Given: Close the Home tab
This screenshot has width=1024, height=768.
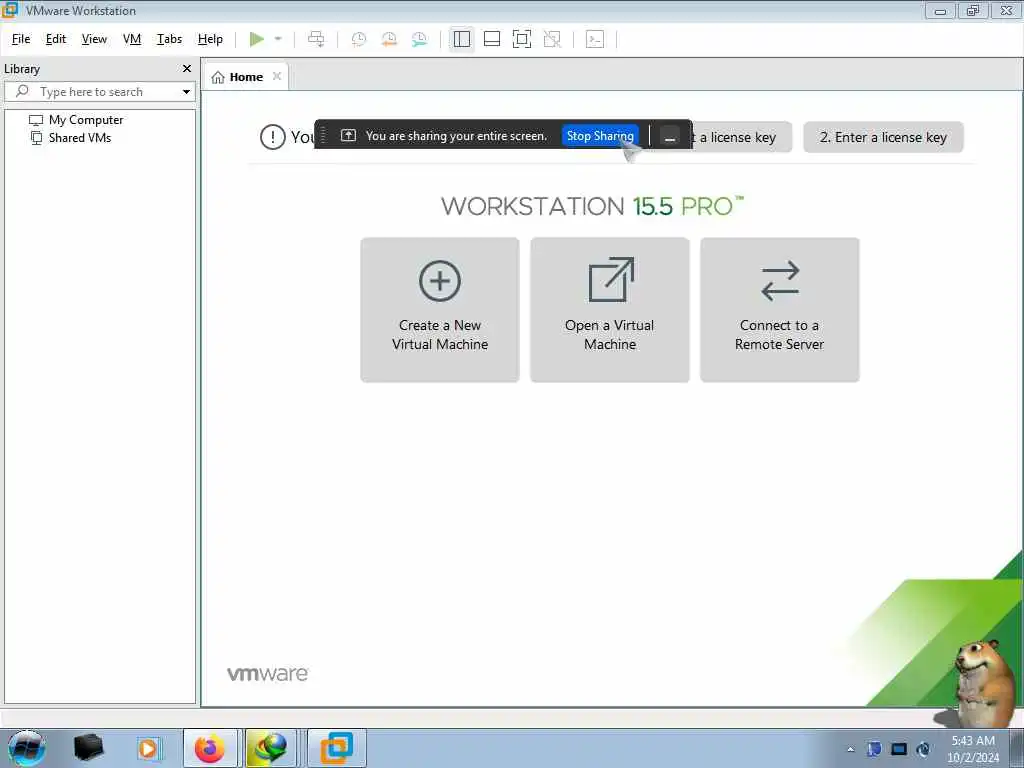Looking at the screenshot, I should [277, 76].
